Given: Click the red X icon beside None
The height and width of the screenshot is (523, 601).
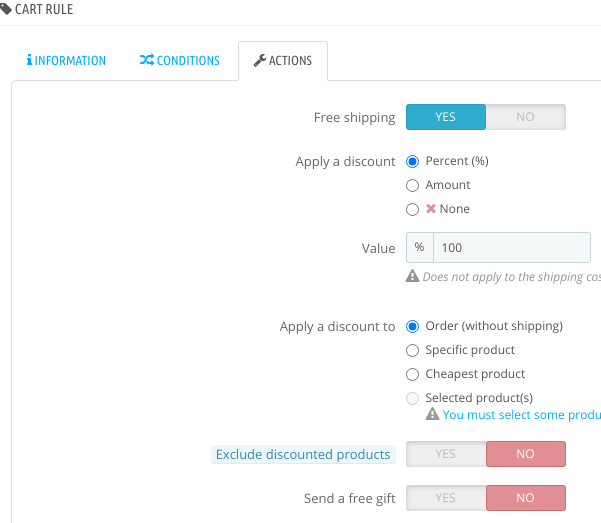Looking at the screenshot, I should tap(431, 209).
